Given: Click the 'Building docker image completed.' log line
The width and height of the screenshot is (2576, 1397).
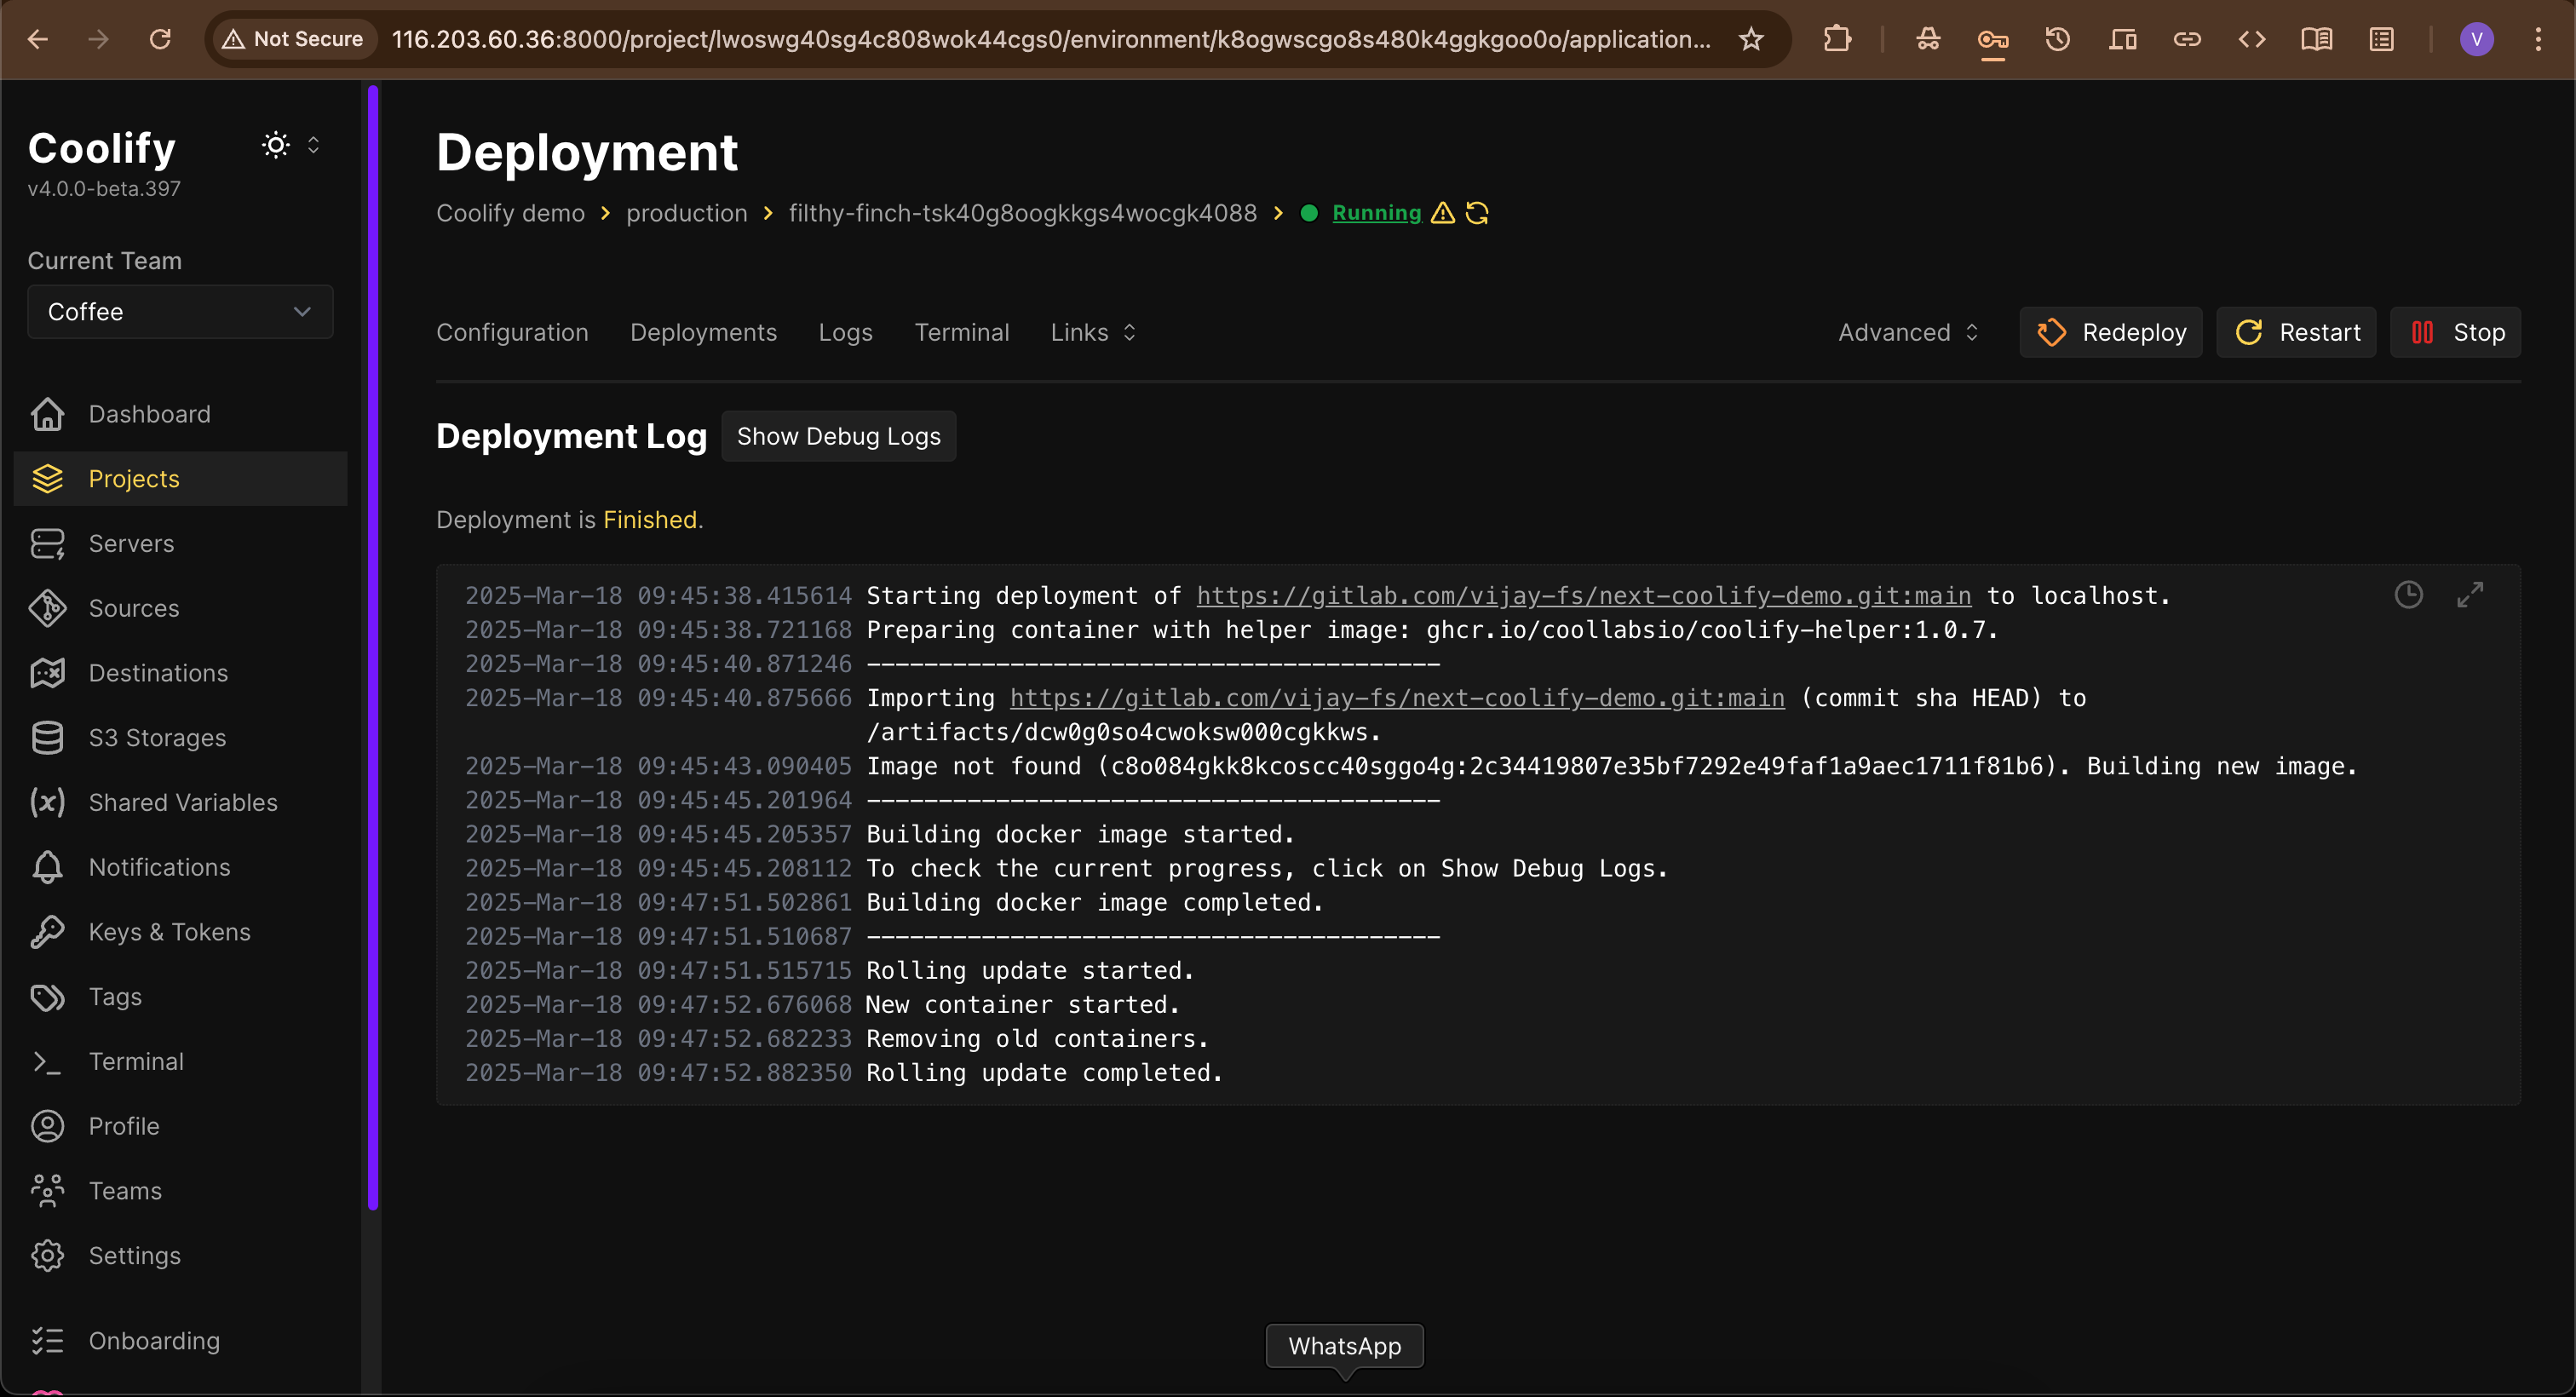Looking at the screenshot, I should 1094,903.
